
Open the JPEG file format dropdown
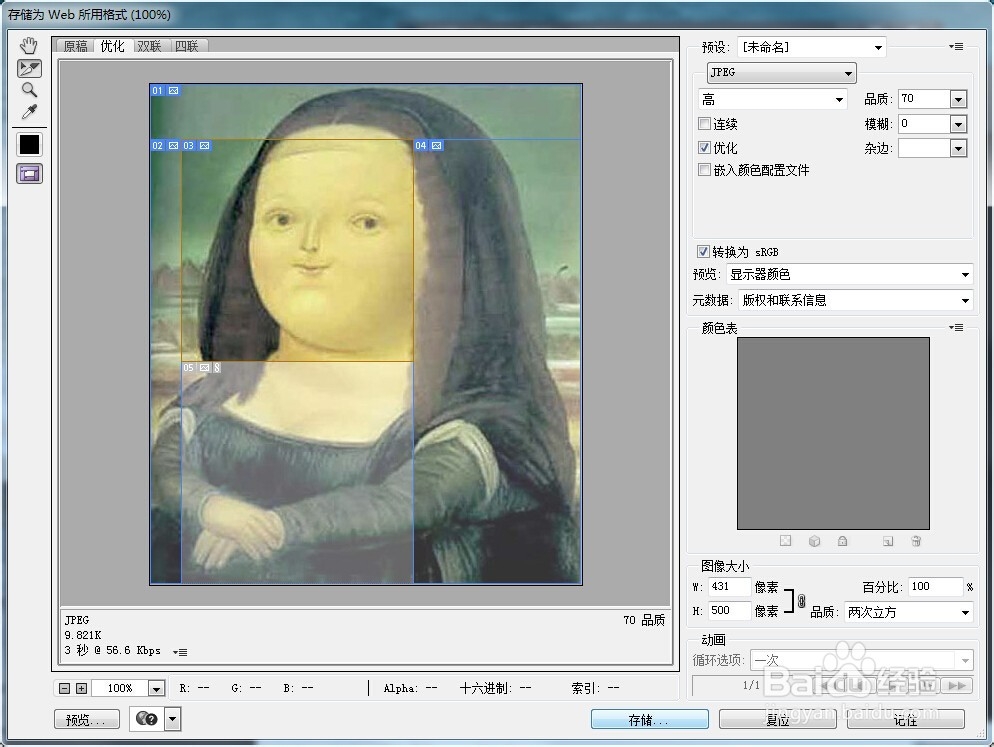[x=781, y=73]
